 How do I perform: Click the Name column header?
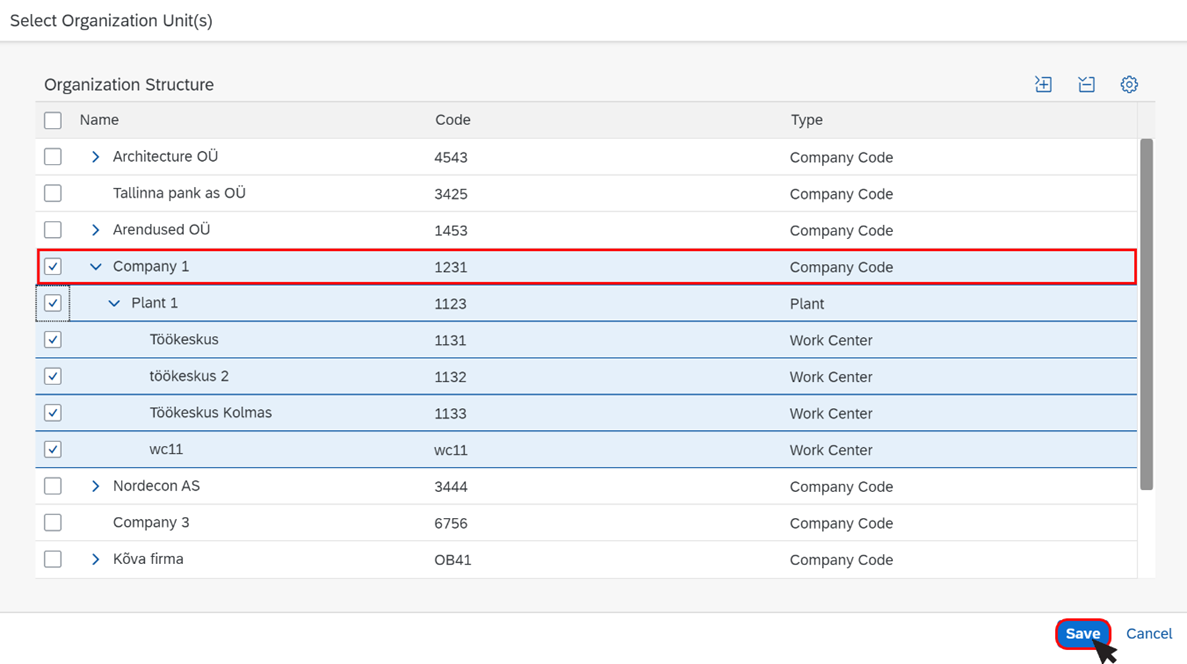[99, 120]
